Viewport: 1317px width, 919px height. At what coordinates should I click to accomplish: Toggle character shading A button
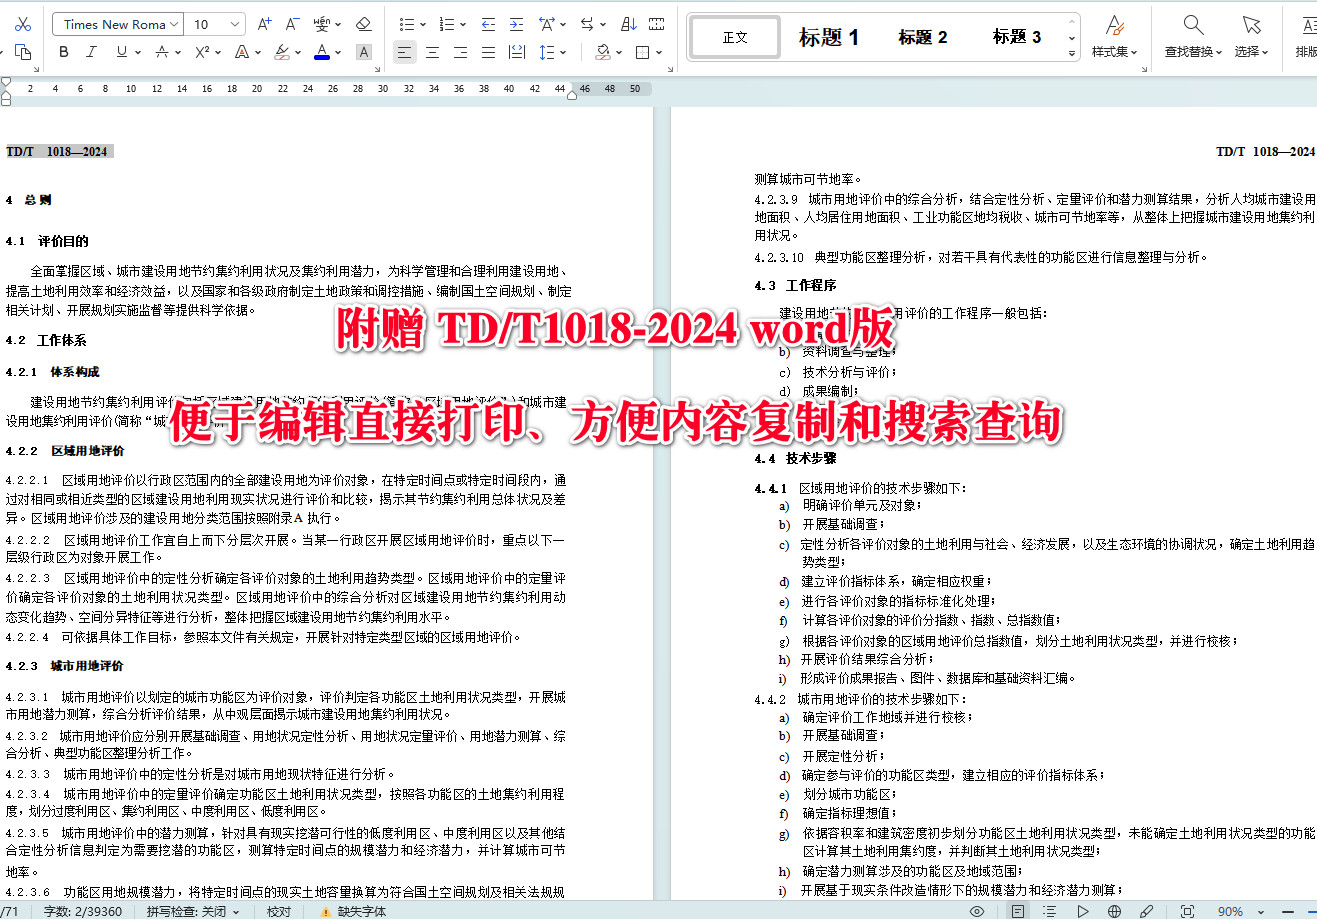[x=364, y=52]
